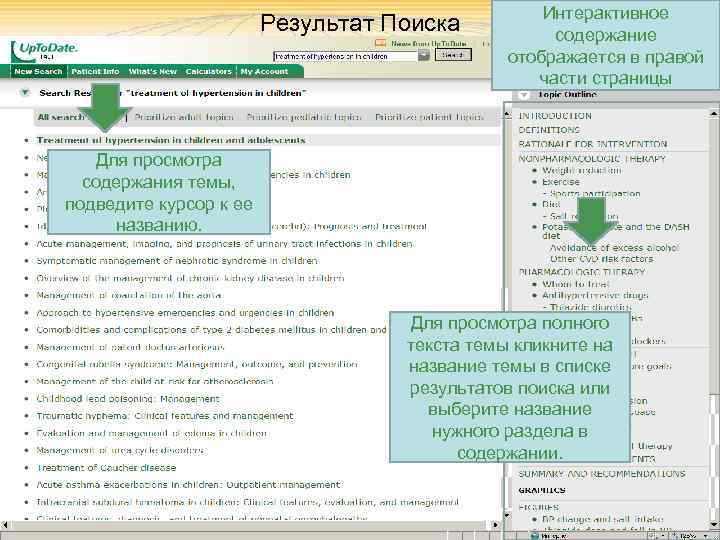Jump to DEFINITIONS in topic outline
Screen dimensions: 720x540
(x=549, y=130)
